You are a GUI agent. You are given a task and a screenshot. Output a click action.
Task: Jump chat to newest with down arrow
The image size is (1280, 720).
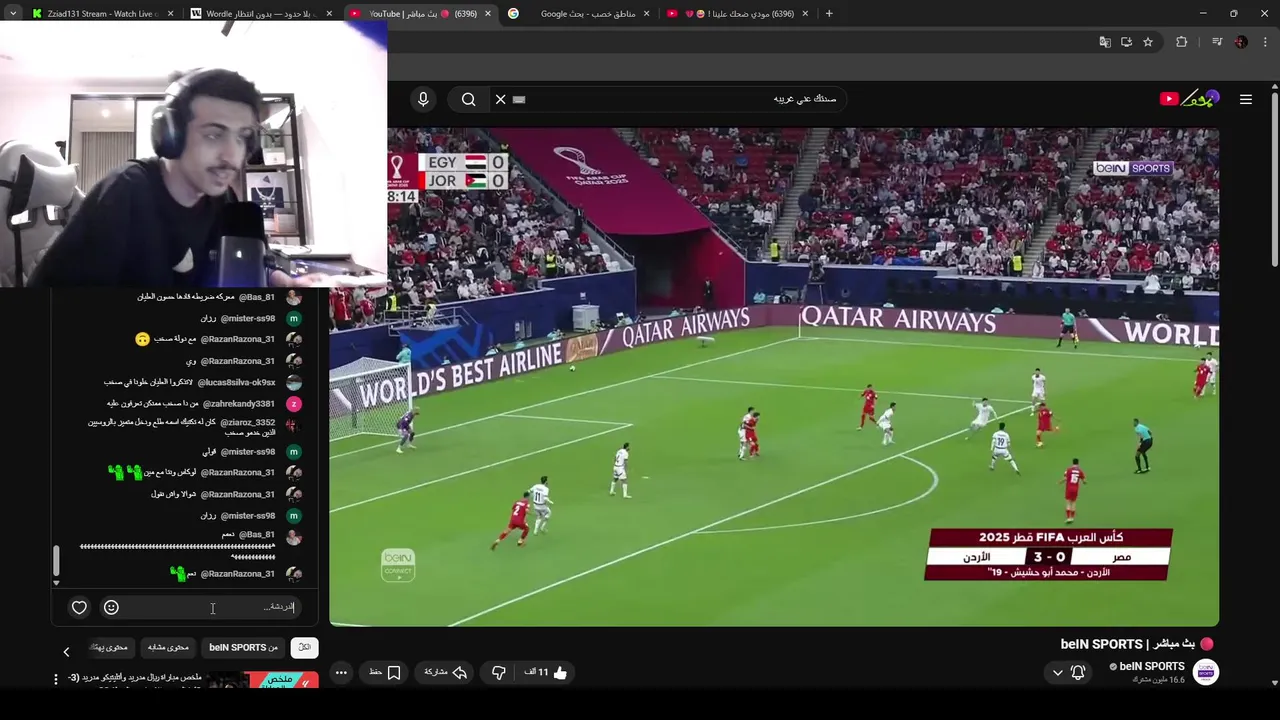click(x=56, y=582)
